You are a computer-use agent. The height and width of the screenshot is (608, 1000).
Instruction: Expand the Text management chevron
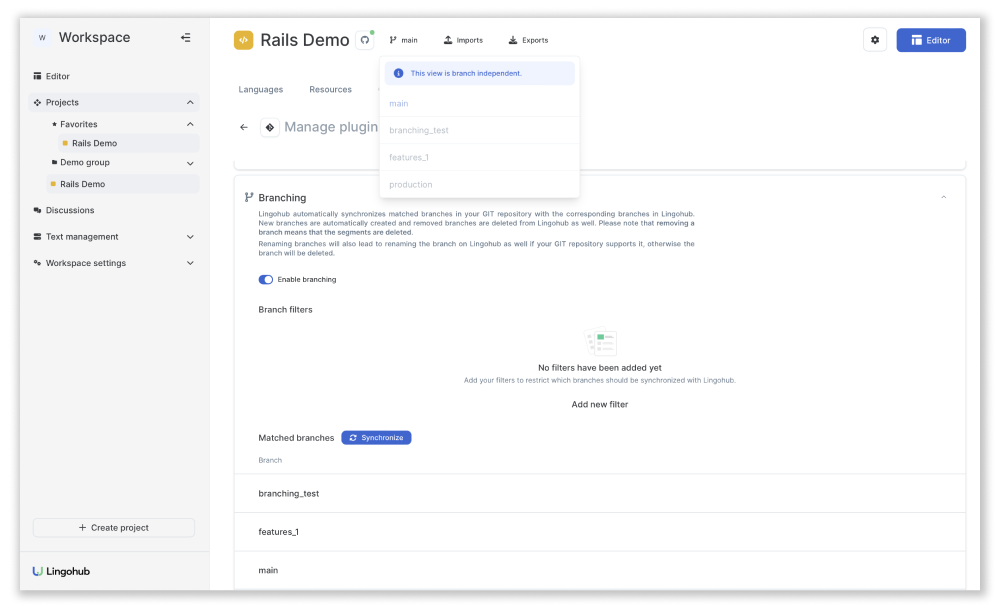pos(190,237)
